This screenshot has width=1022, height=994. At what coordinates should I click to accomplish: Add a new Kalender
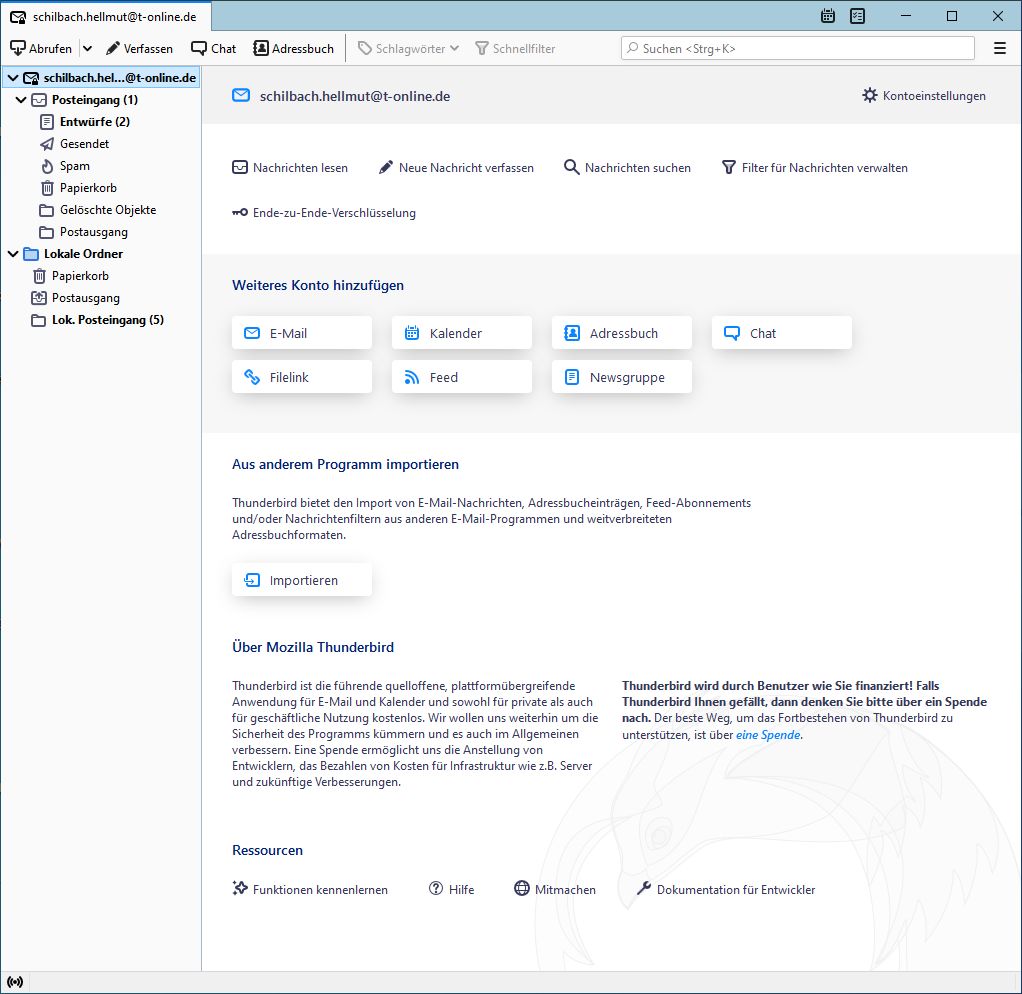point(461,333)
